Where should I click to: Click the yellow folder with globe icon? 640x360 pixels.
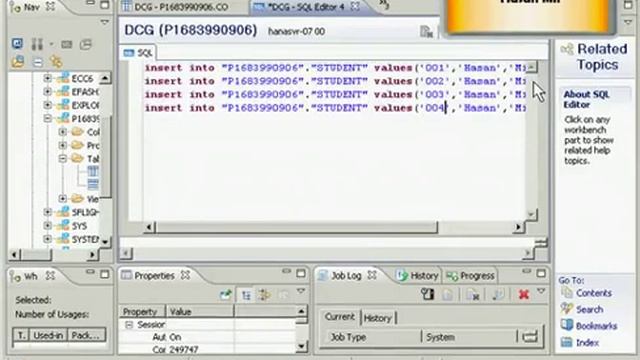coord(18,62)
